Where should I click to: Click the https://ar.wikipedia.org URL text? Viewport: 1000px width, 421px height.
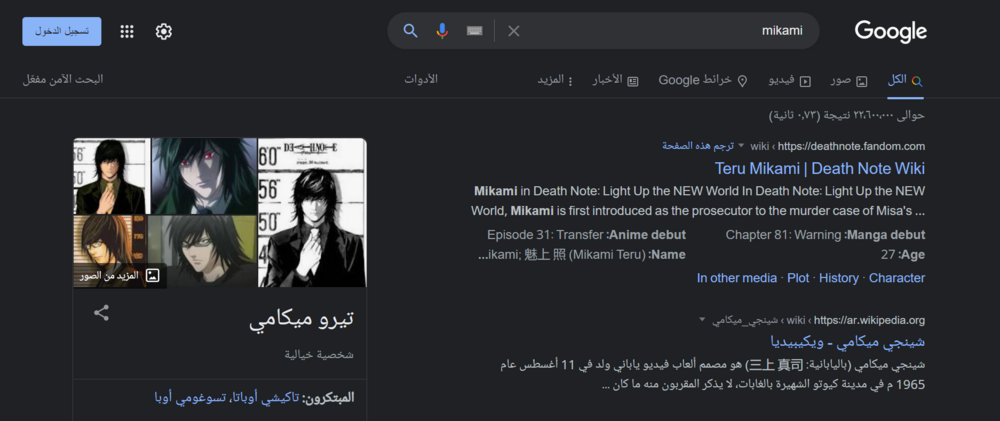(x=869, y=320)
